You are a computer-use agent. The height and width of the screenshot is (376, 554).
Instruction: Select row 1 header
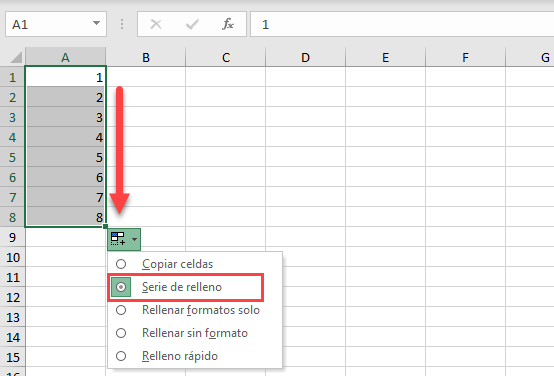12,77
